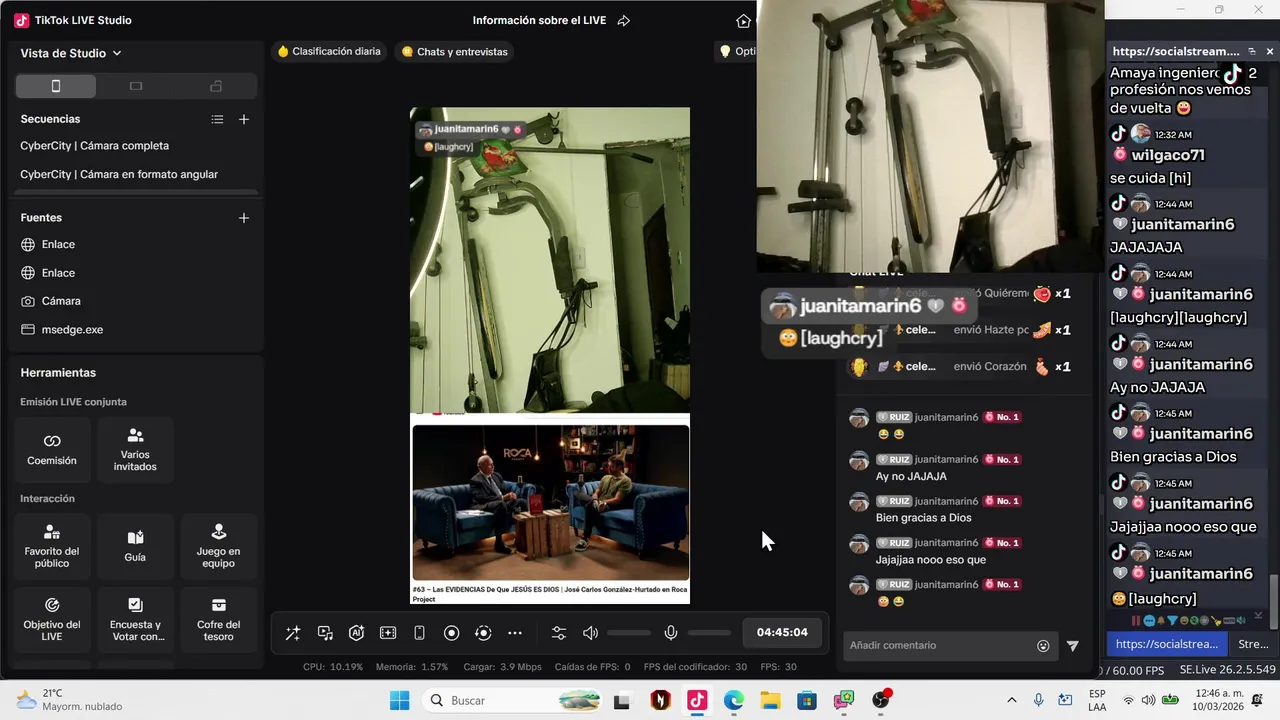Open the weather widget showing 21°C
Image resolution: width=1280 pixels, height=720 pixels.
point(69,700)
